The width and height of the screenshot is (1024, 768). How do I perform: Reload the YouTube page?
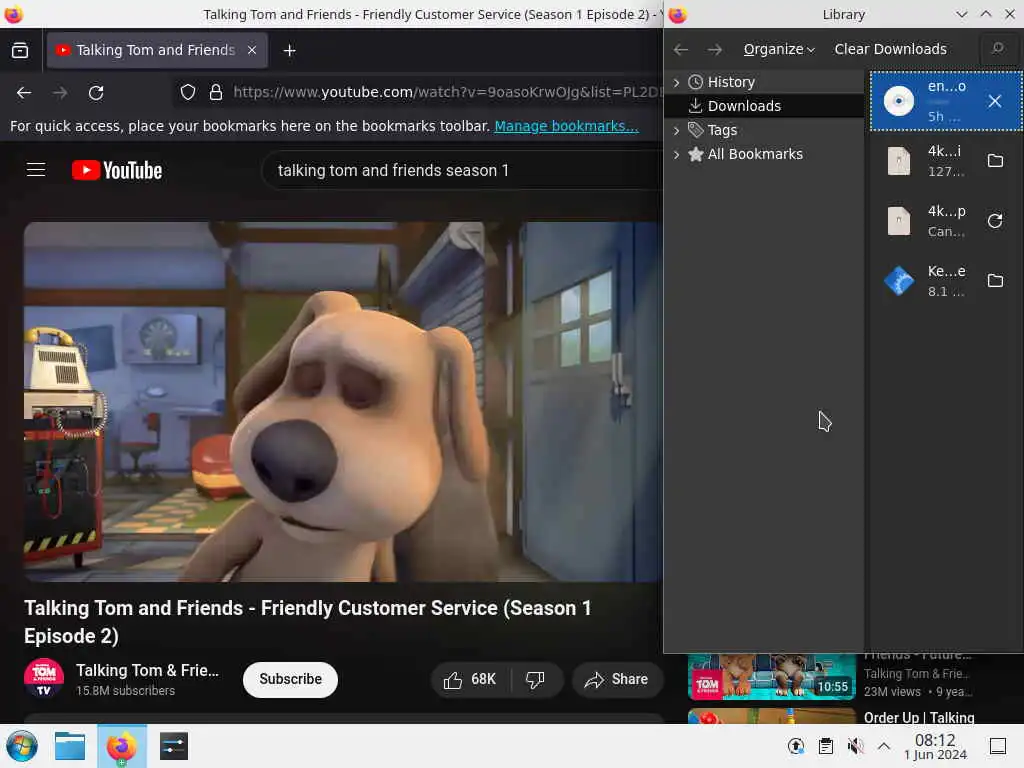click(x=96, y=93)
